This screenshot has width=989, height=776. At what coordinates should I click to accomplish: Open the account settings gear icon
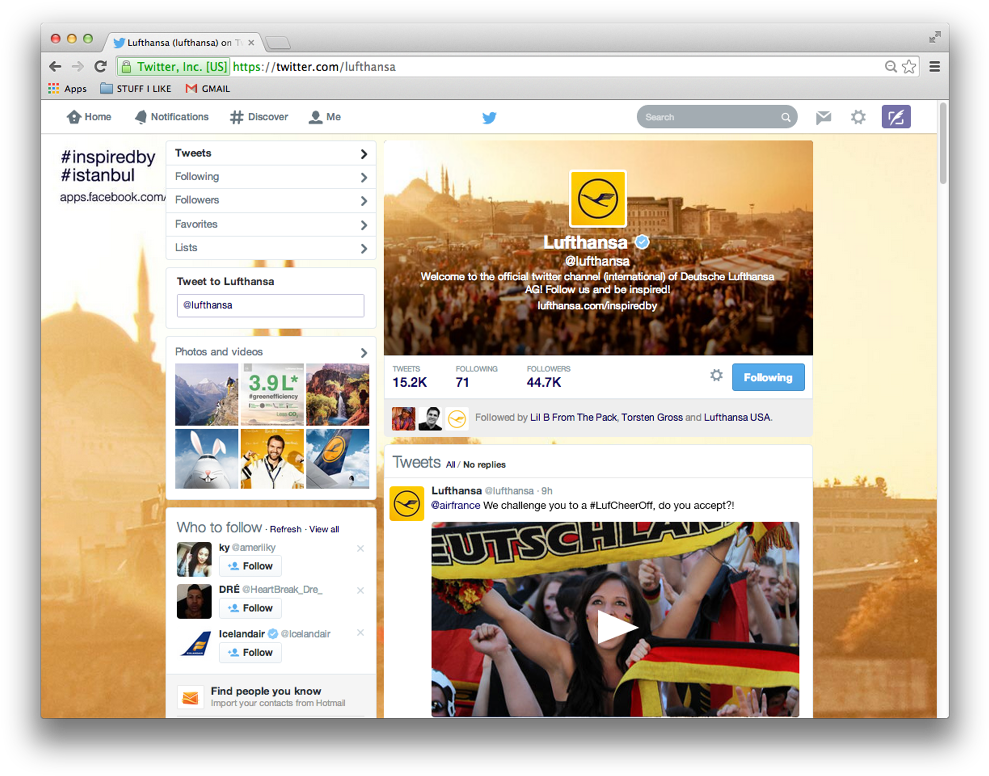[858, 117]
